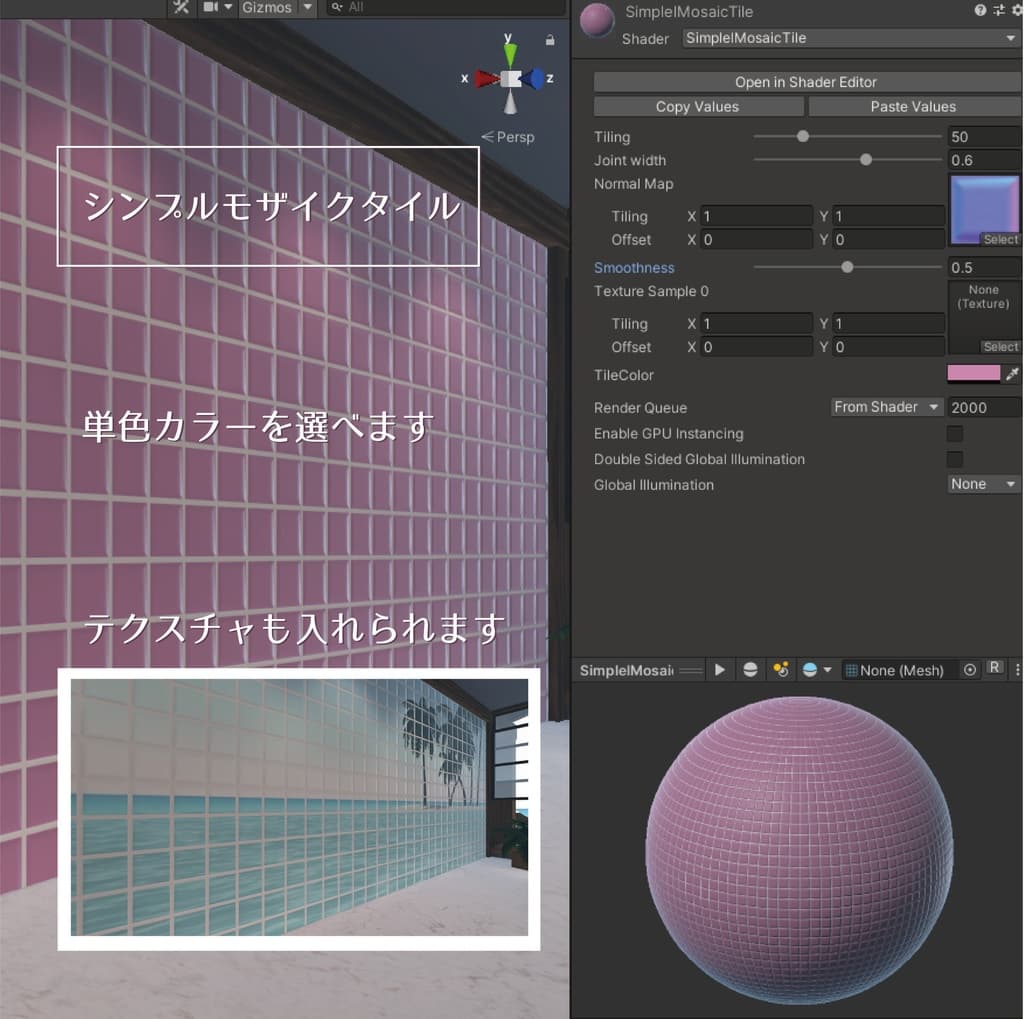Expand Render Queue From Shader dropdown
The image size is (1024, 1019).
click(x=887, y=407)
